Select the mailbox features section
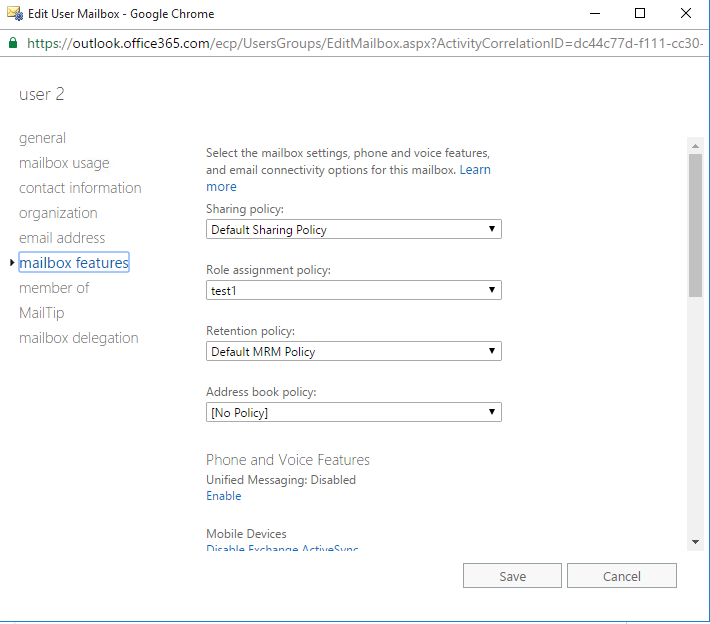Viewport: 710px width, 624px height. (x=74, y=263)
